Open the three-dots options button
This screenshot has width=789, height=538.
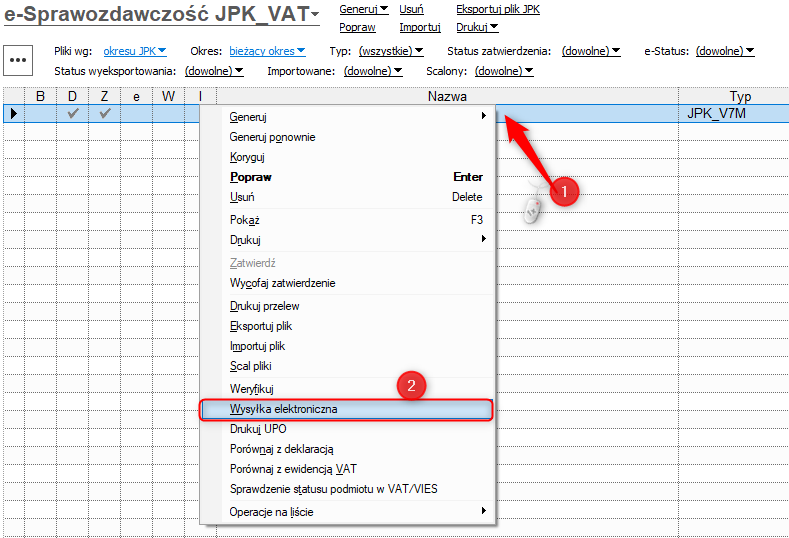coord(18,60)
